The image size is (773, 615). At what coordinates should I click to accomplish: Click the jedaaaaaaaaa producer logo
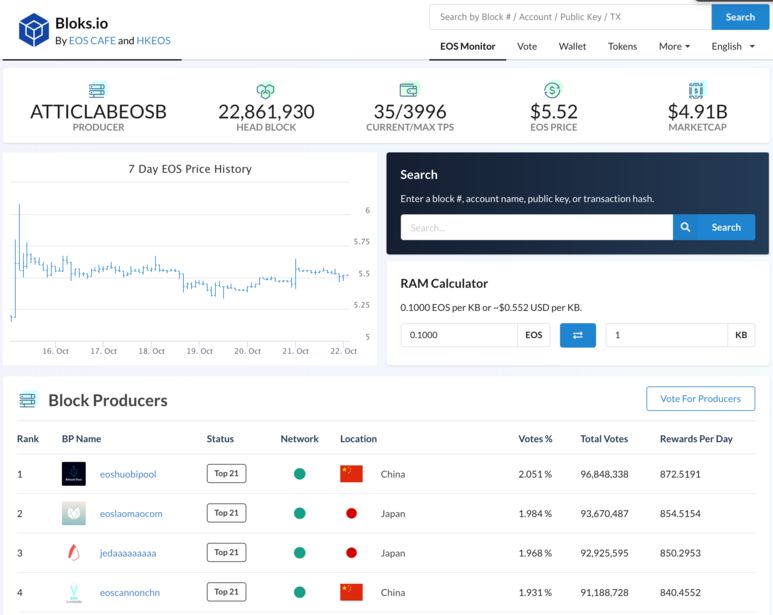click(x=74, y=552)
